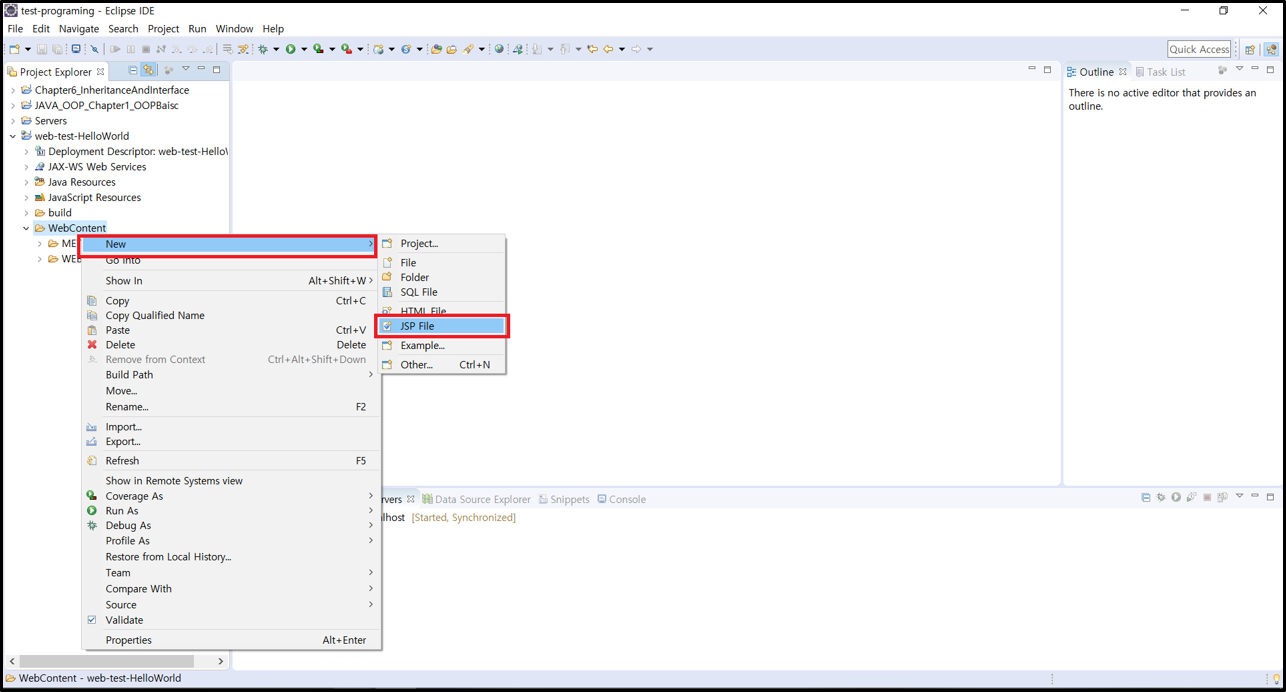The width and height of the screenshot is (1286, 692).
Task: Close the Project Explorer tab
Action: point(100,72)
